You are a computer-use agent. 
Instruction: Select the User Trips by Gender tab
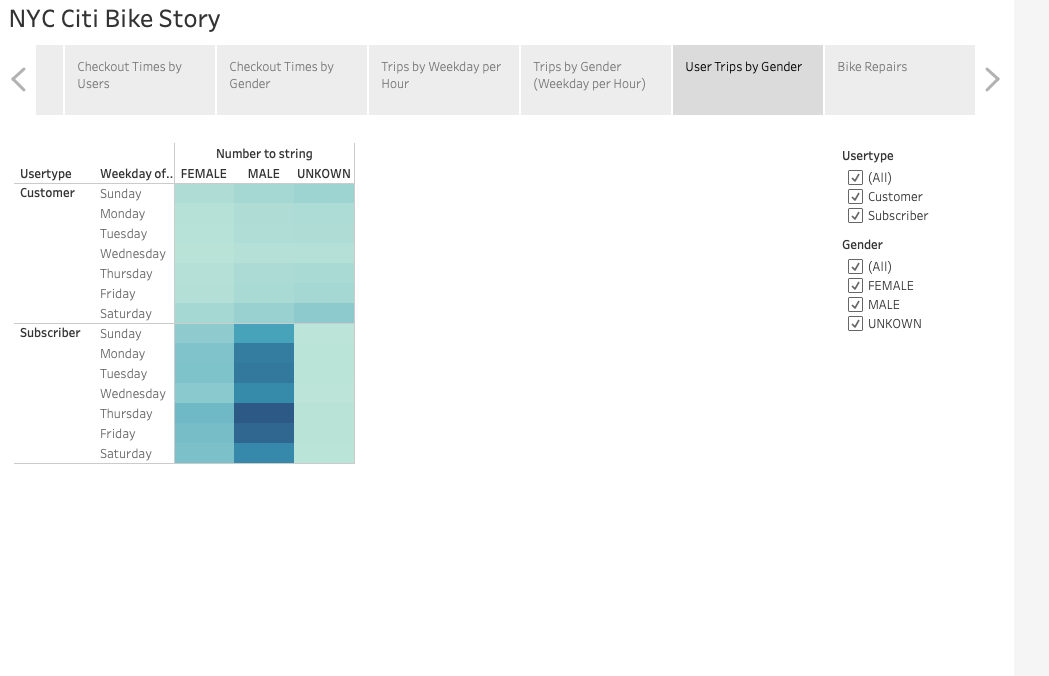(x=748, y=80)
